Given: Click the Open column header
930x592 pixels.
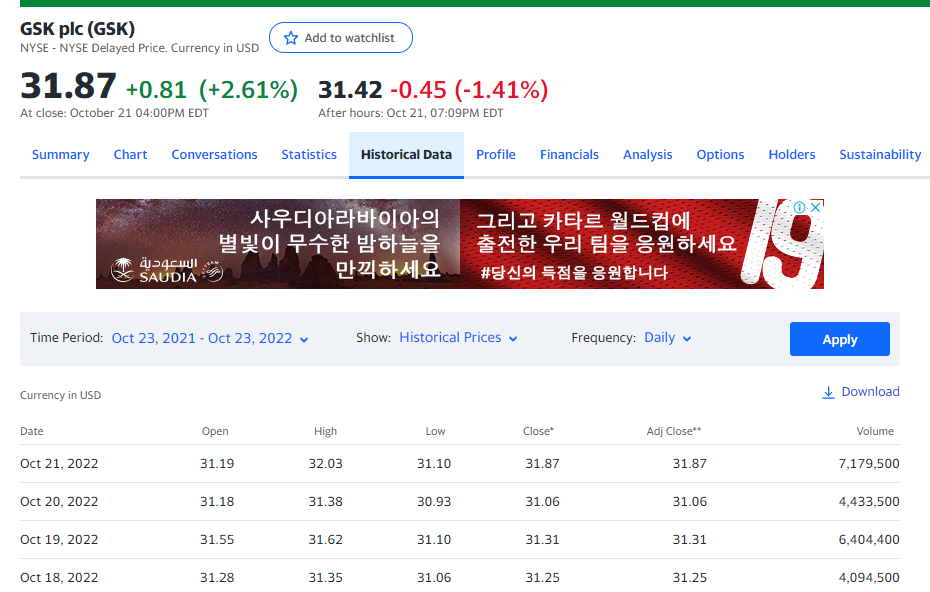Looking at the screenshot, I should (x=215, y=431).
